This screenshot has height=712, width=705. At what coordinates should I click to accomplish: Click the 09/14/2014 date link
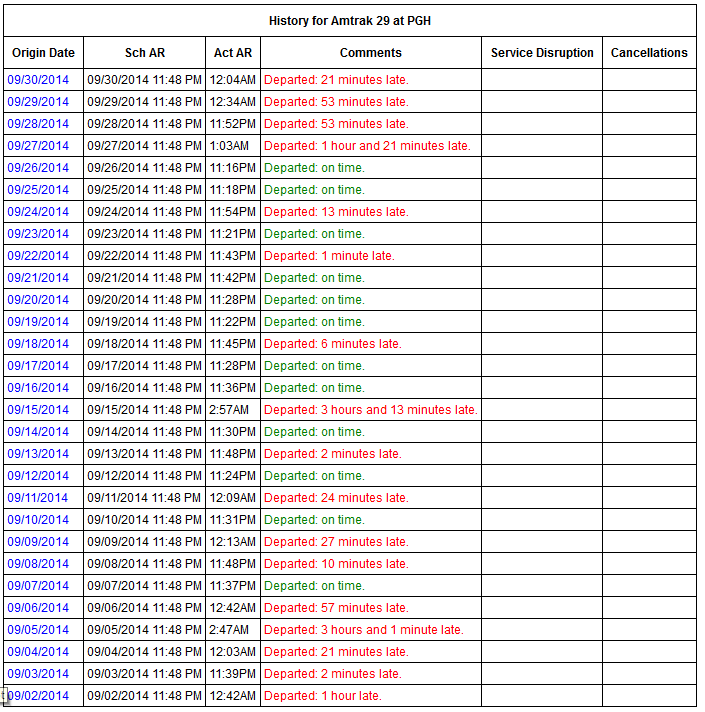coord(38,432)
